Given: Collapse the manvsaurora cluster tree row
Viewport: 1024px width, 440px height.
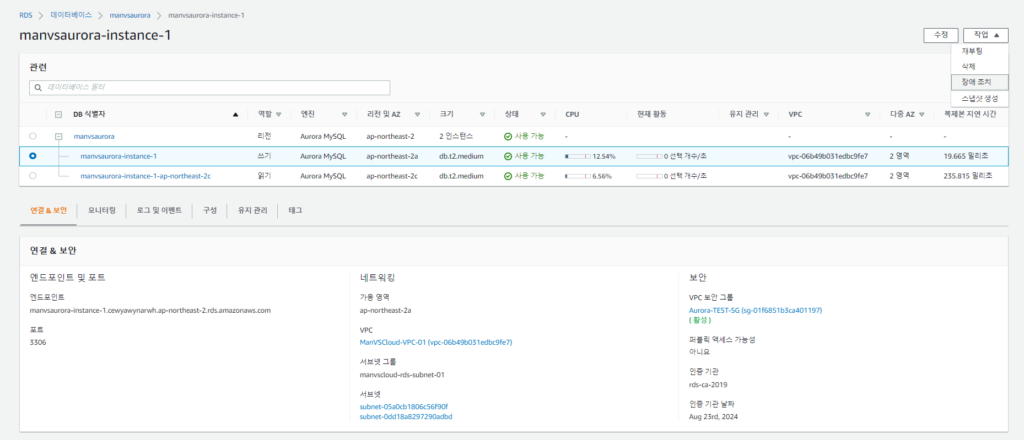Looking at the screenshot, I should (x=59, y=135).
